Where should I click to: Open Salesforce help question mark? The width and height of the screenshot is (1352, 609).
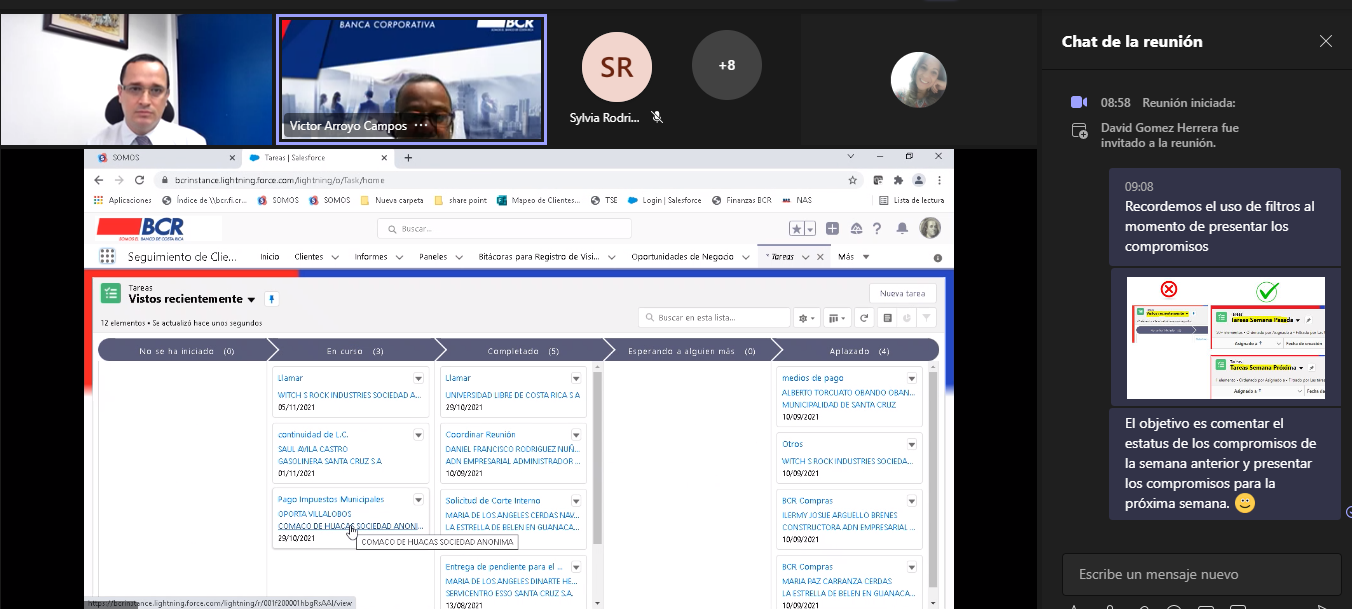[x=879, y=228]
